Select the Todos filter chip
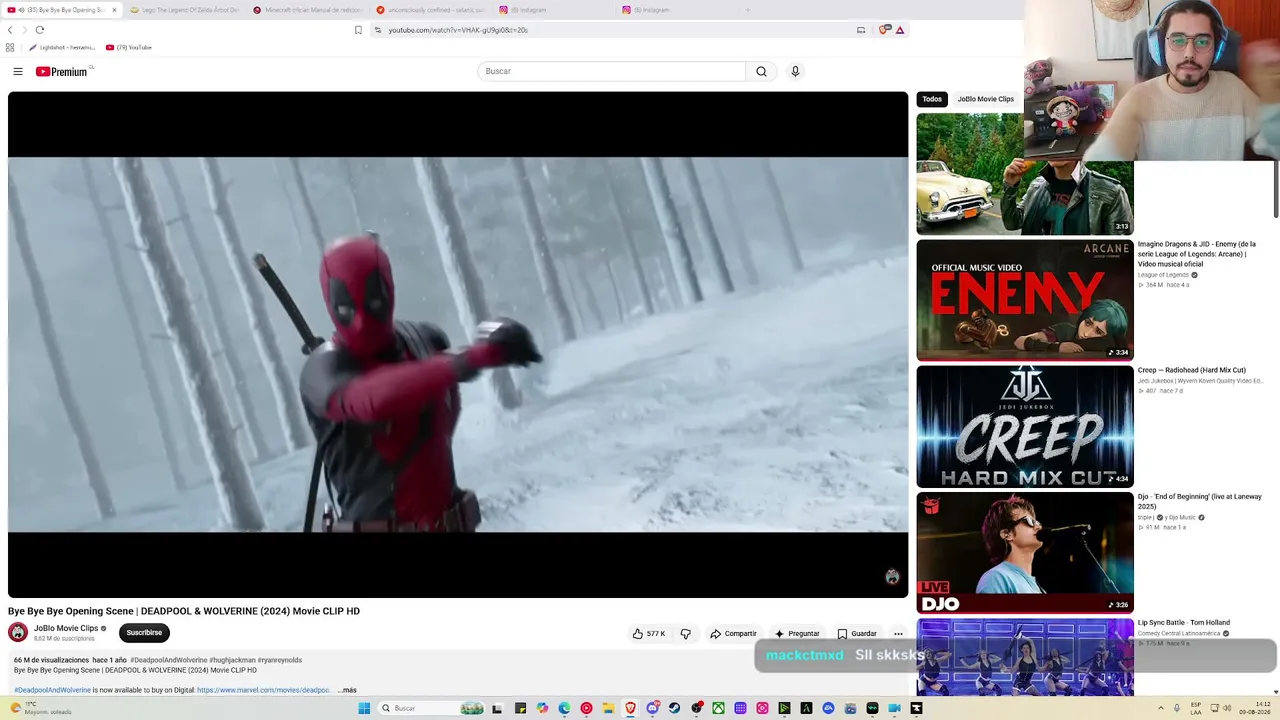The width and height of the screenshot is (1280, 720). click(x=932, y=99)
